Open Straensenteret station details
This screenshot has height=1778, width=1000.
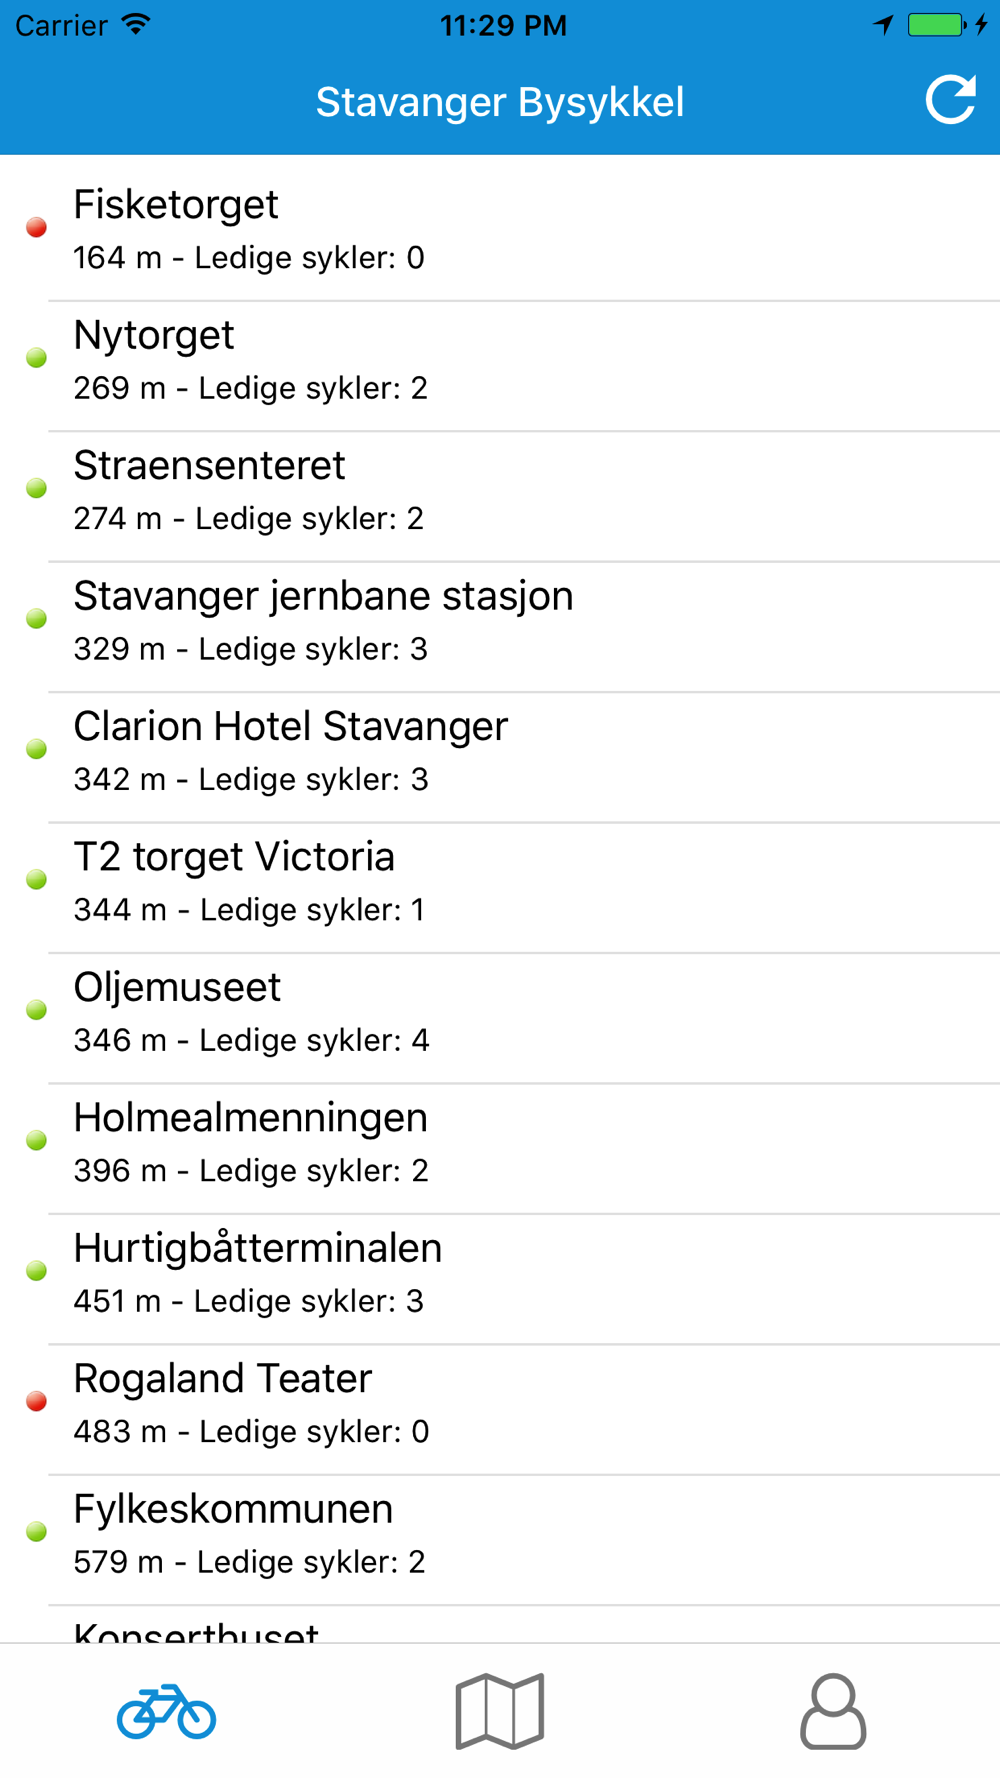tap(500, 490)
